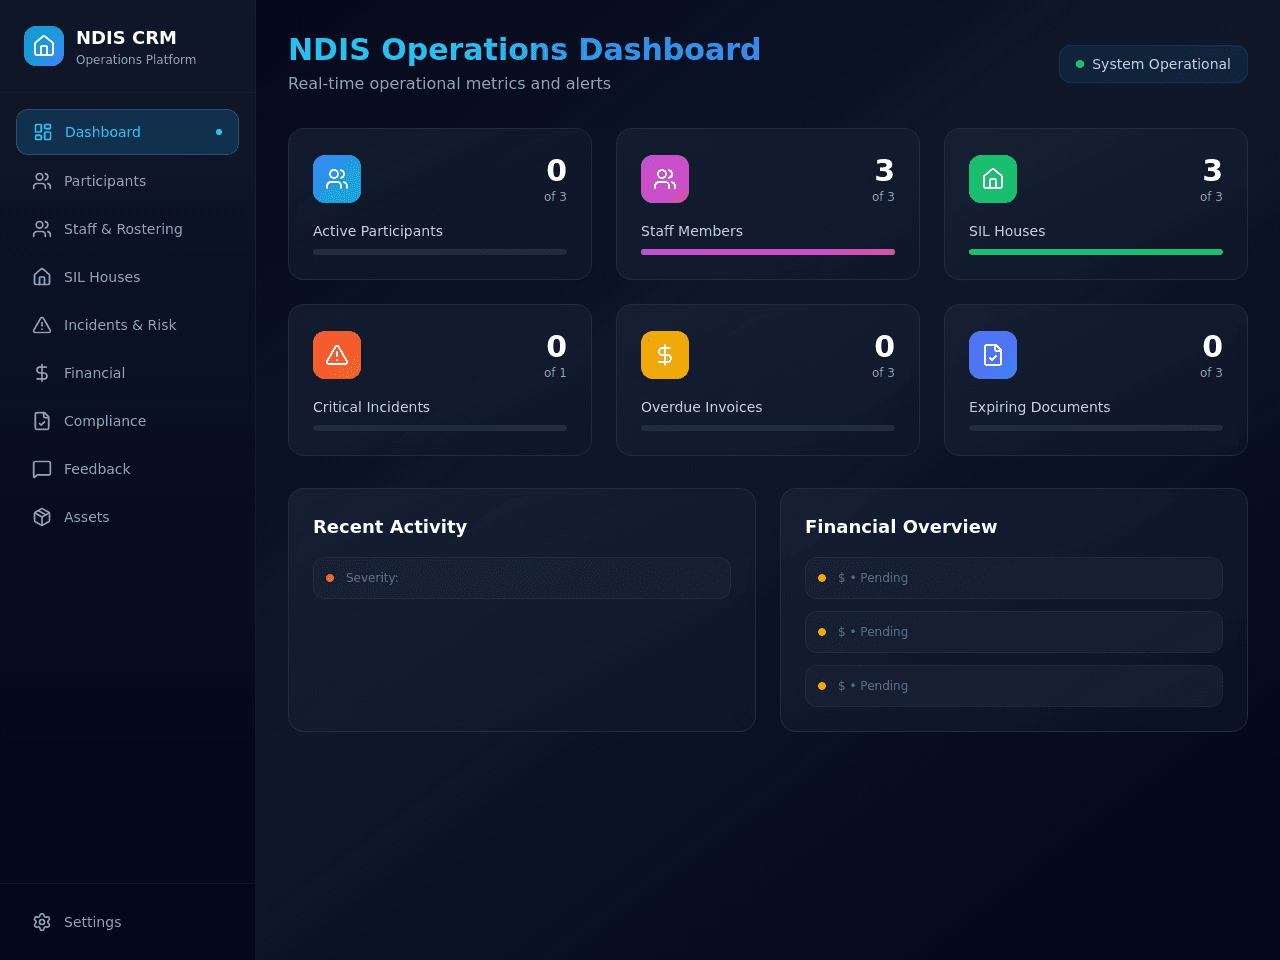Click the Settings gear icon in the sidebar
The height and width of the screenshot is (960, 1280).
click(42, 922)
